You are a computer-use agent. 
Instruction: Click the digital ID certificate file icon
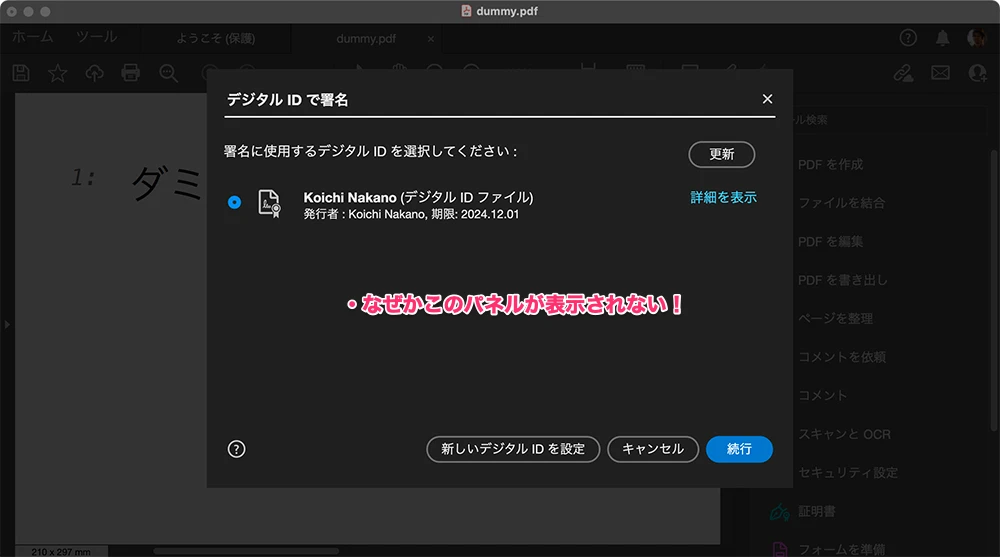pos(268,203)
